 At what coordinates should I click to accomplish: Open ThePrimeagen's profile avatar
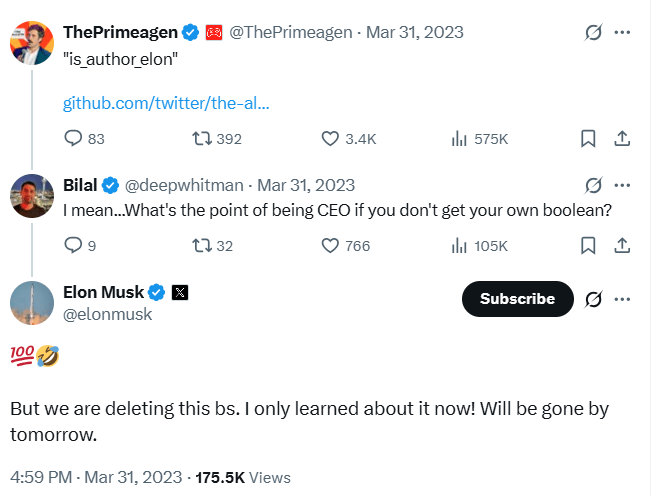(32, 40)
